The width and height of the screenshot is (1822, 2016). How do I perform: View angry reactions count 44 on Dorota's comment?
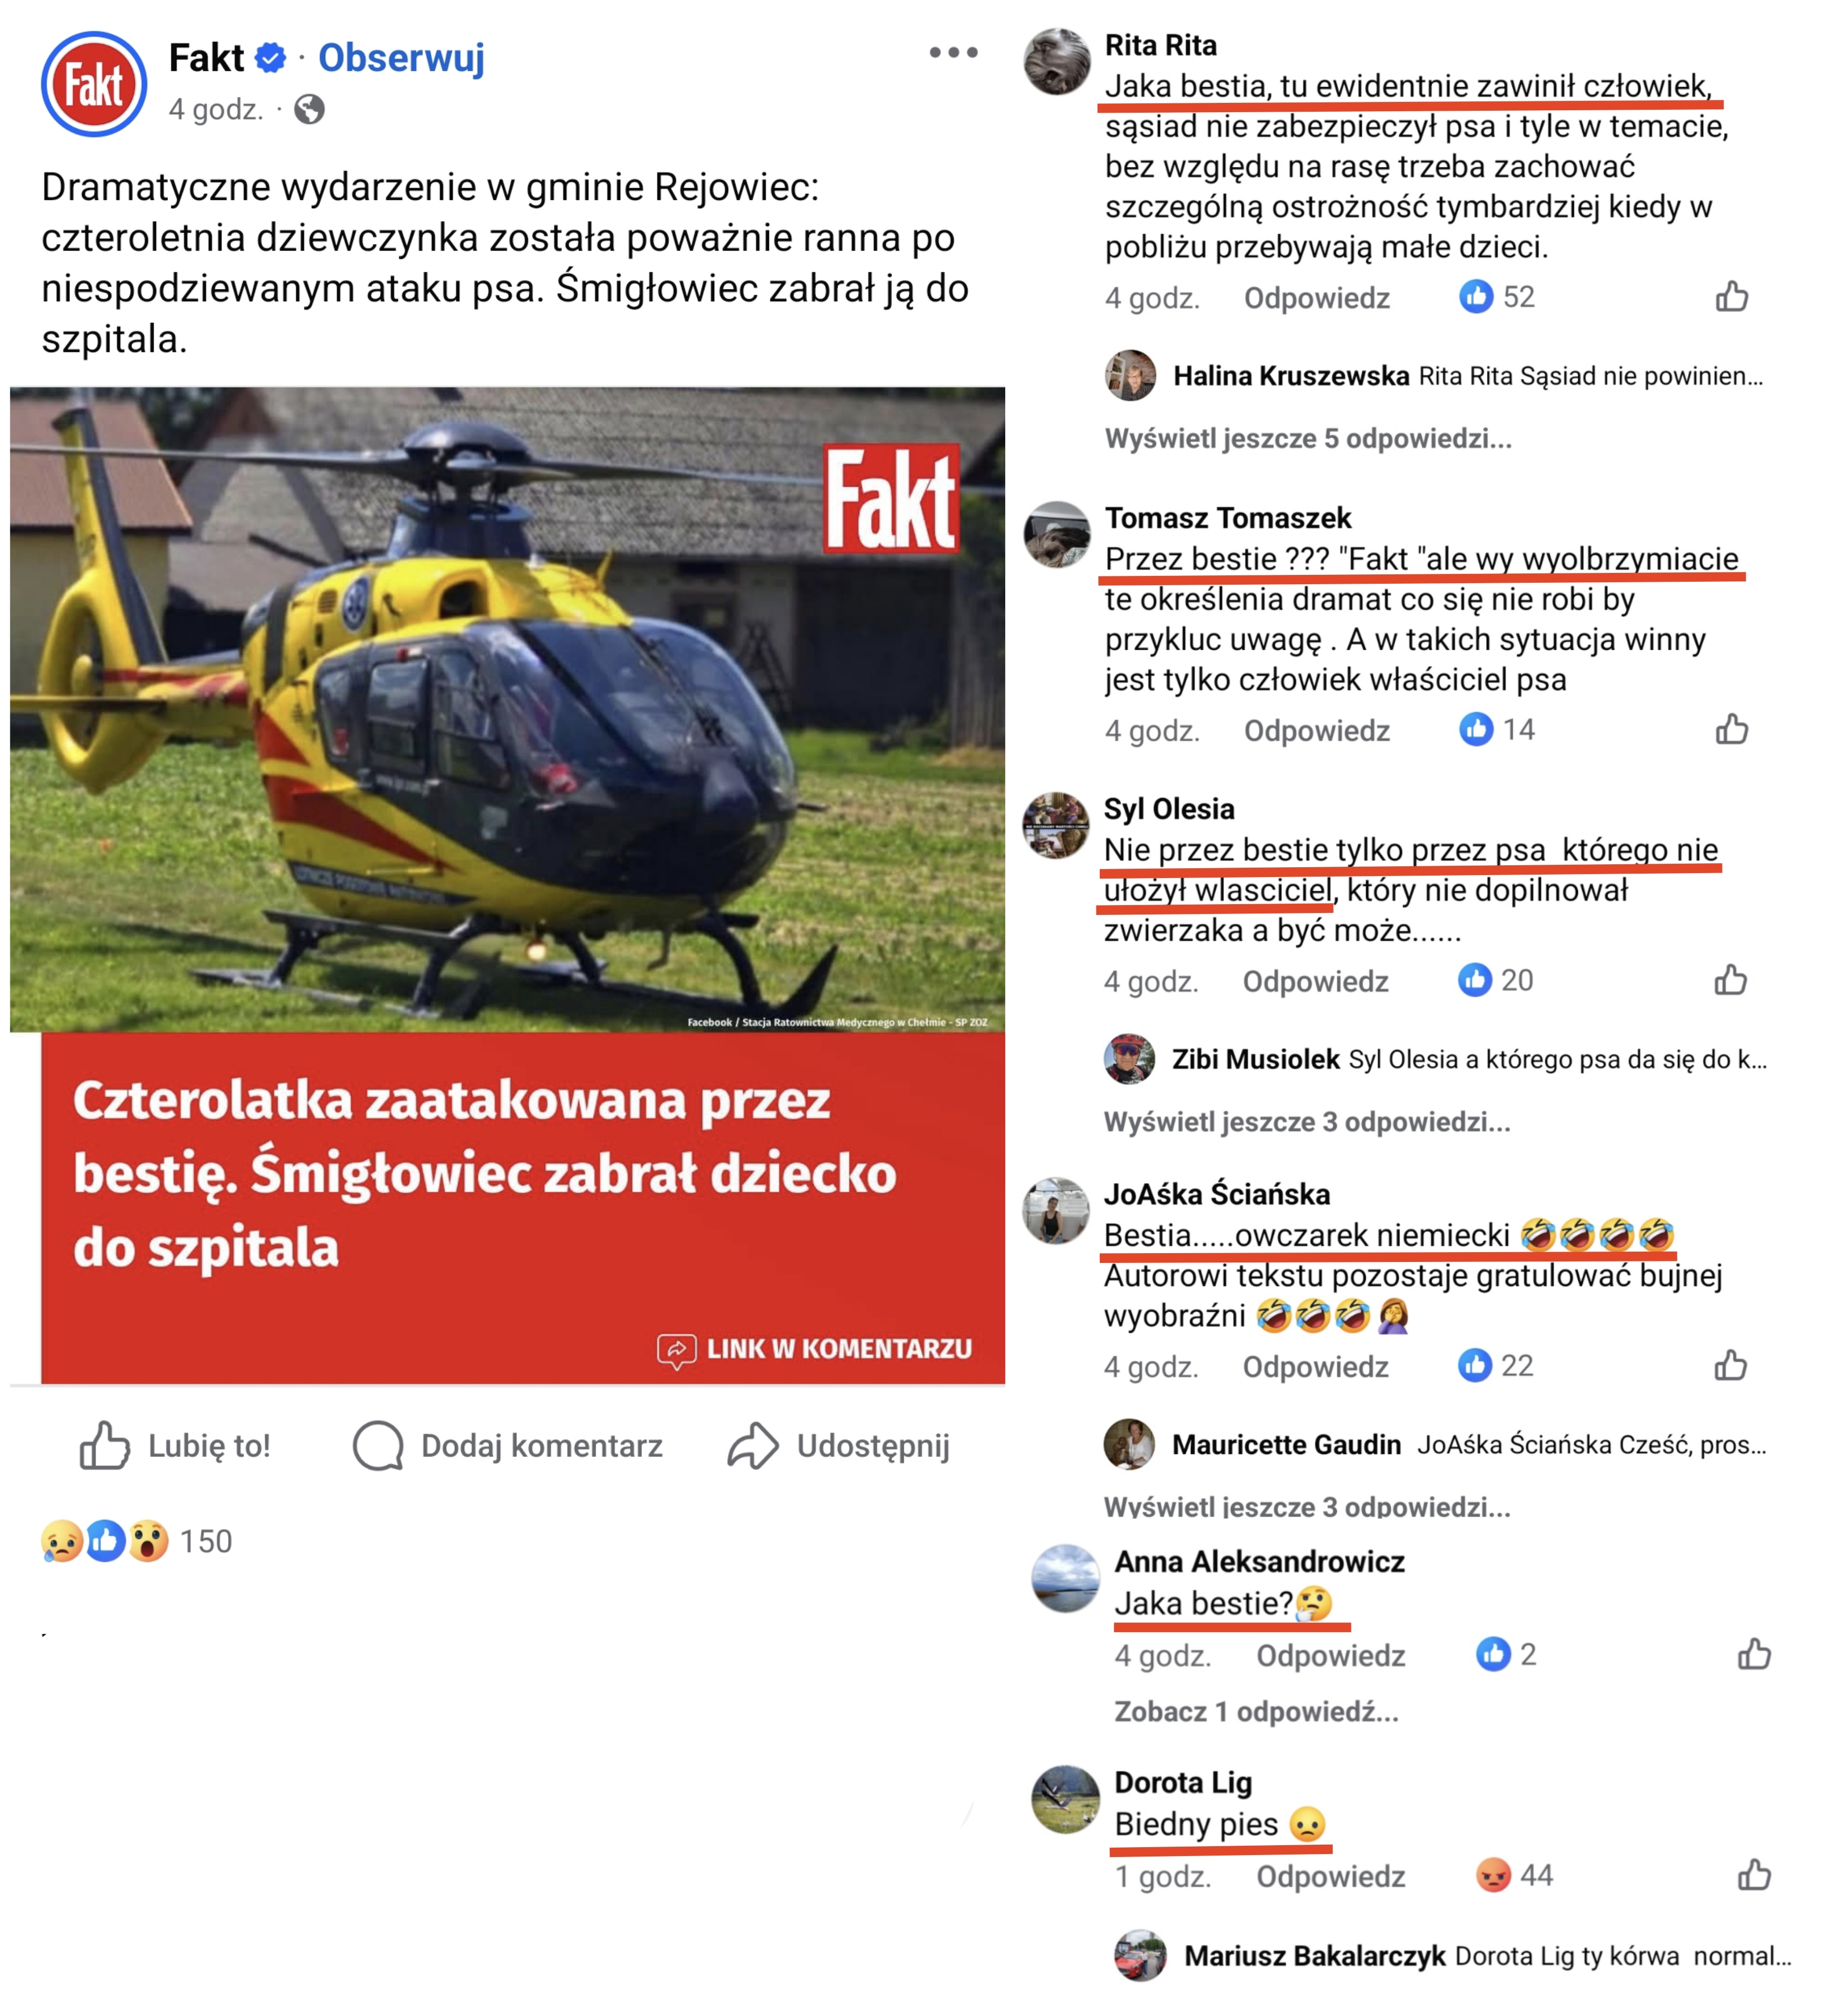tap(1514, 1875)
